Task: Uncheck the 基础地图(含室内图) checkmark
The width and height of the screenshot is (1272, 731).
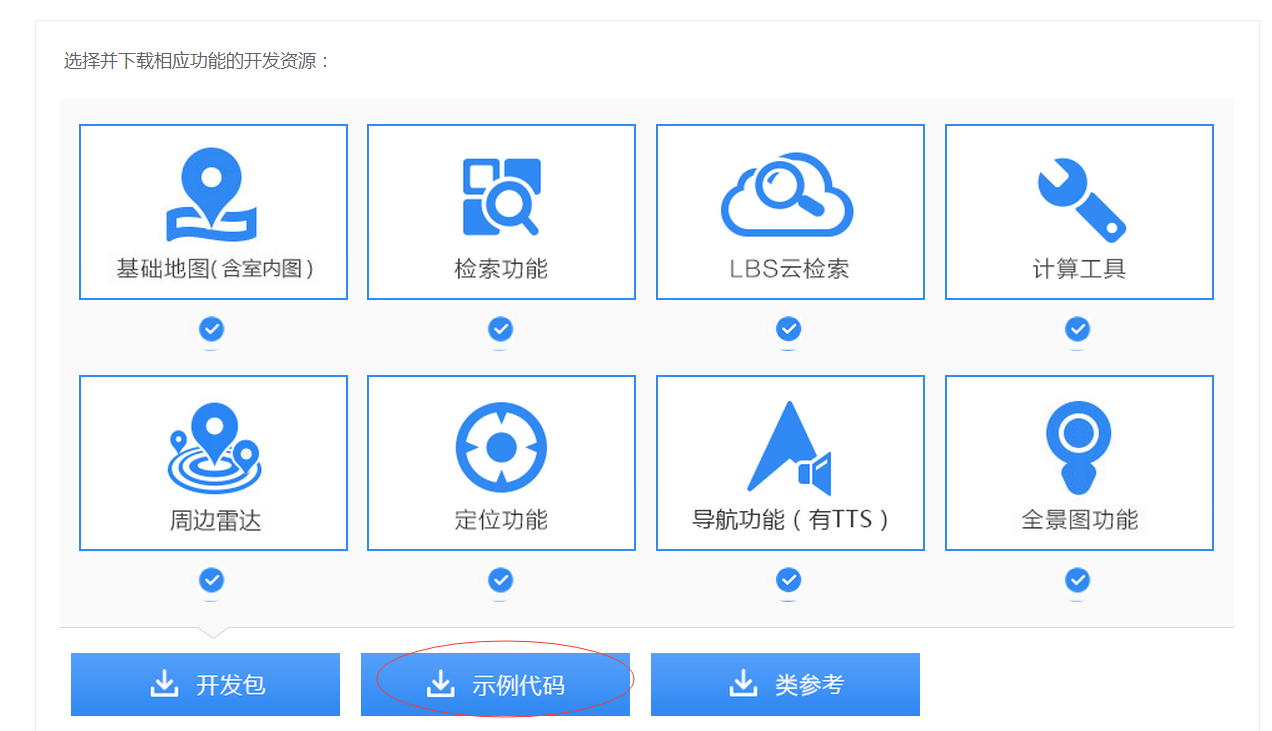Action: pyautogui.click(x=212, y=329)
